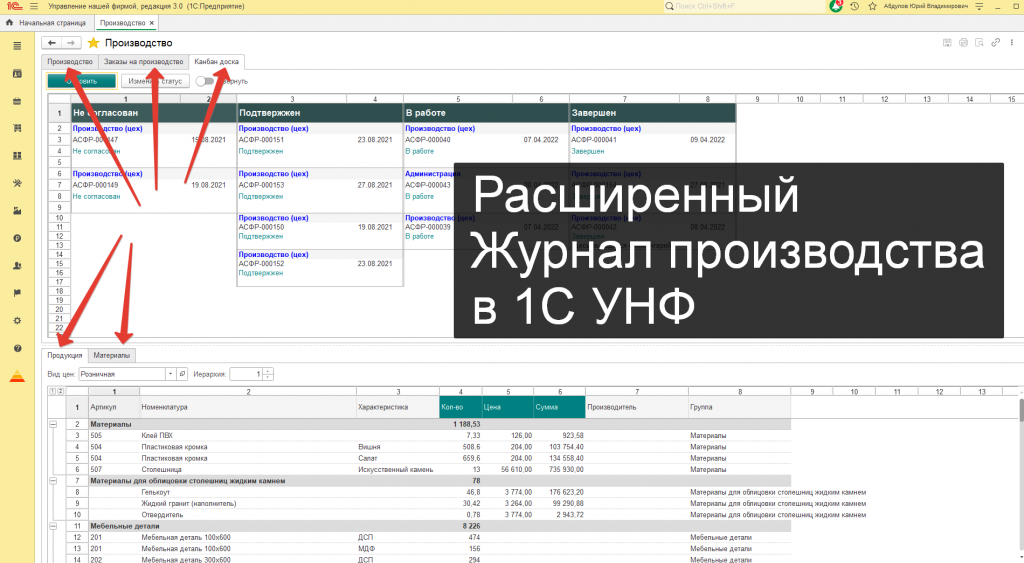Open the history clock icon
The width and height of the screenshot is (1024, 563).
click(x=854, y=6)
